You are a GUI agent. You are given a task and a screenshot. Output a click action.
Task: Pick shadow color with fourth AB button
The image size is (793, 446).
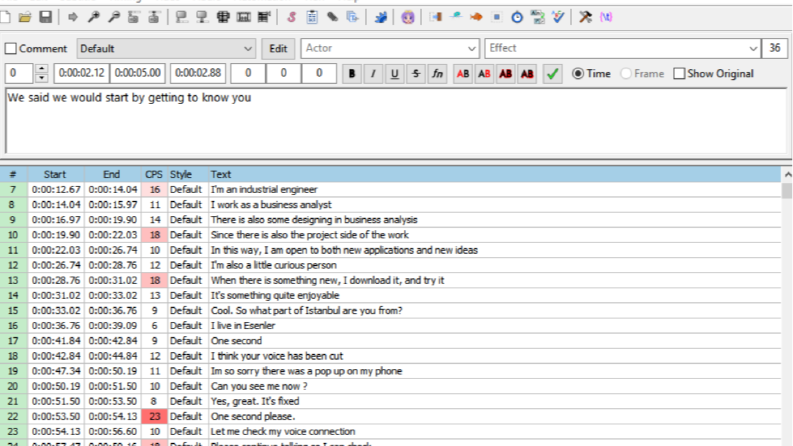[527, 74]
